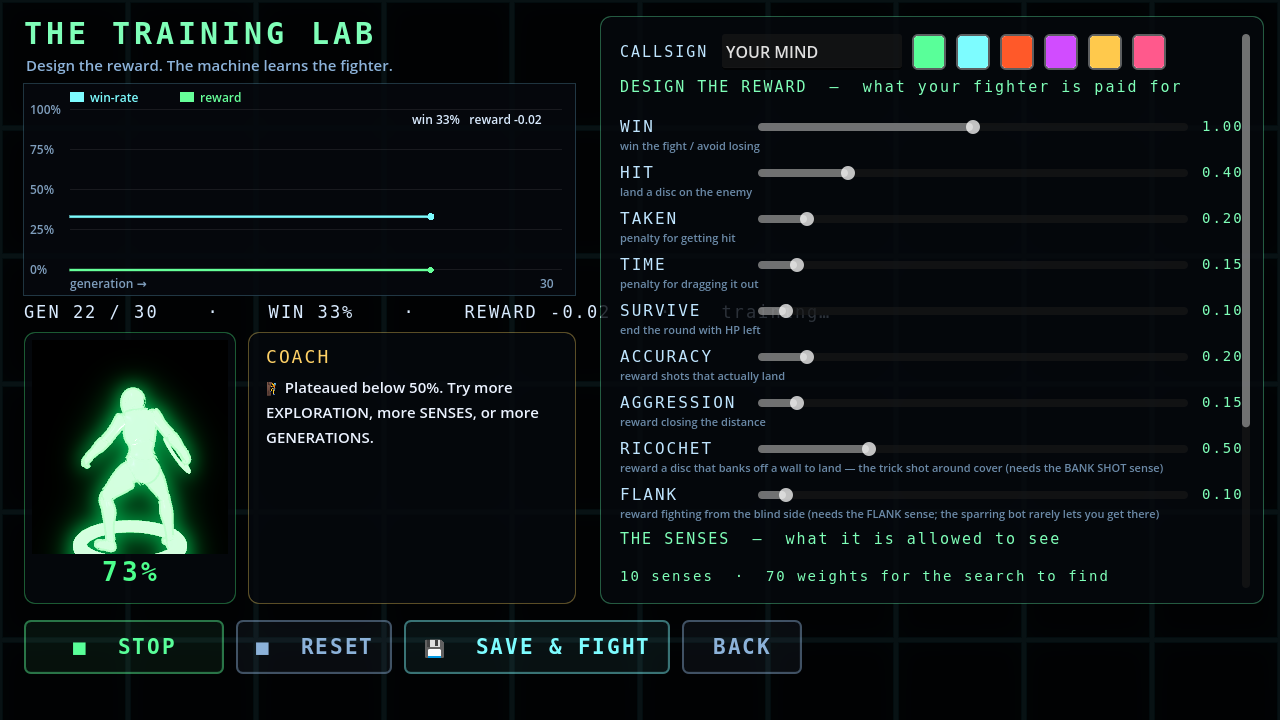Click the reward line endpoint marker
This screenshot has width=1280, height=720.
point(431,270)
